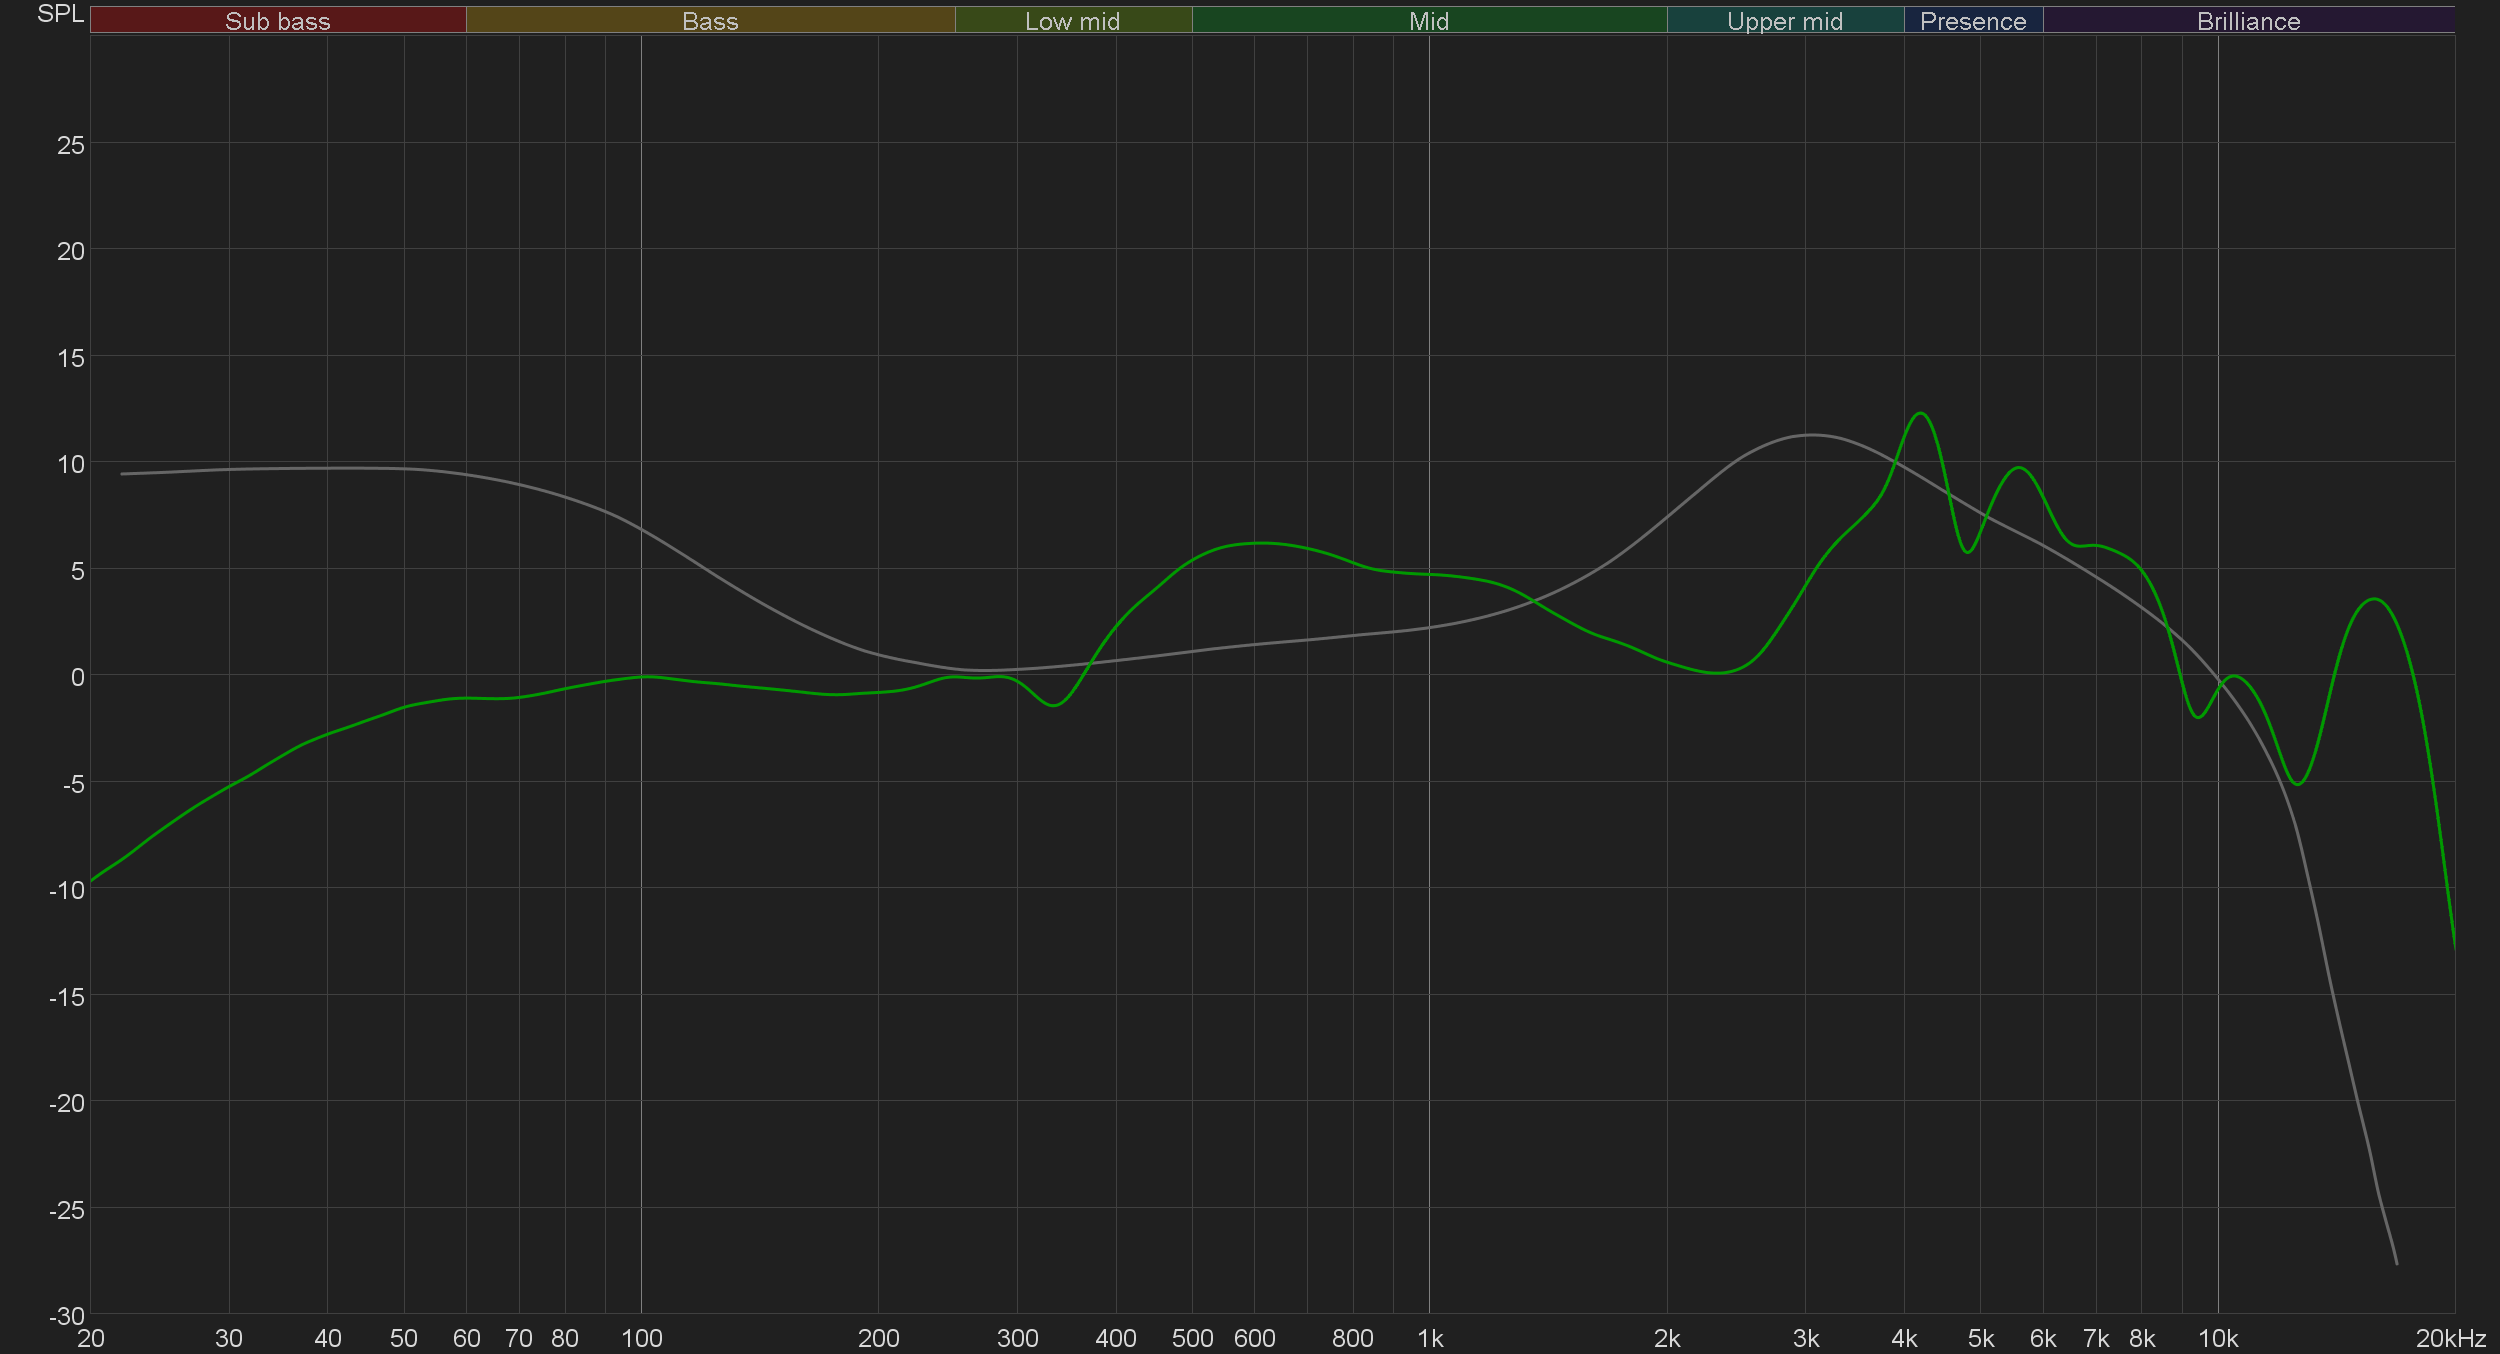Click the 1k frequency axis label
Screen dimensions: 2500x1354
tap(1429, 1338)
